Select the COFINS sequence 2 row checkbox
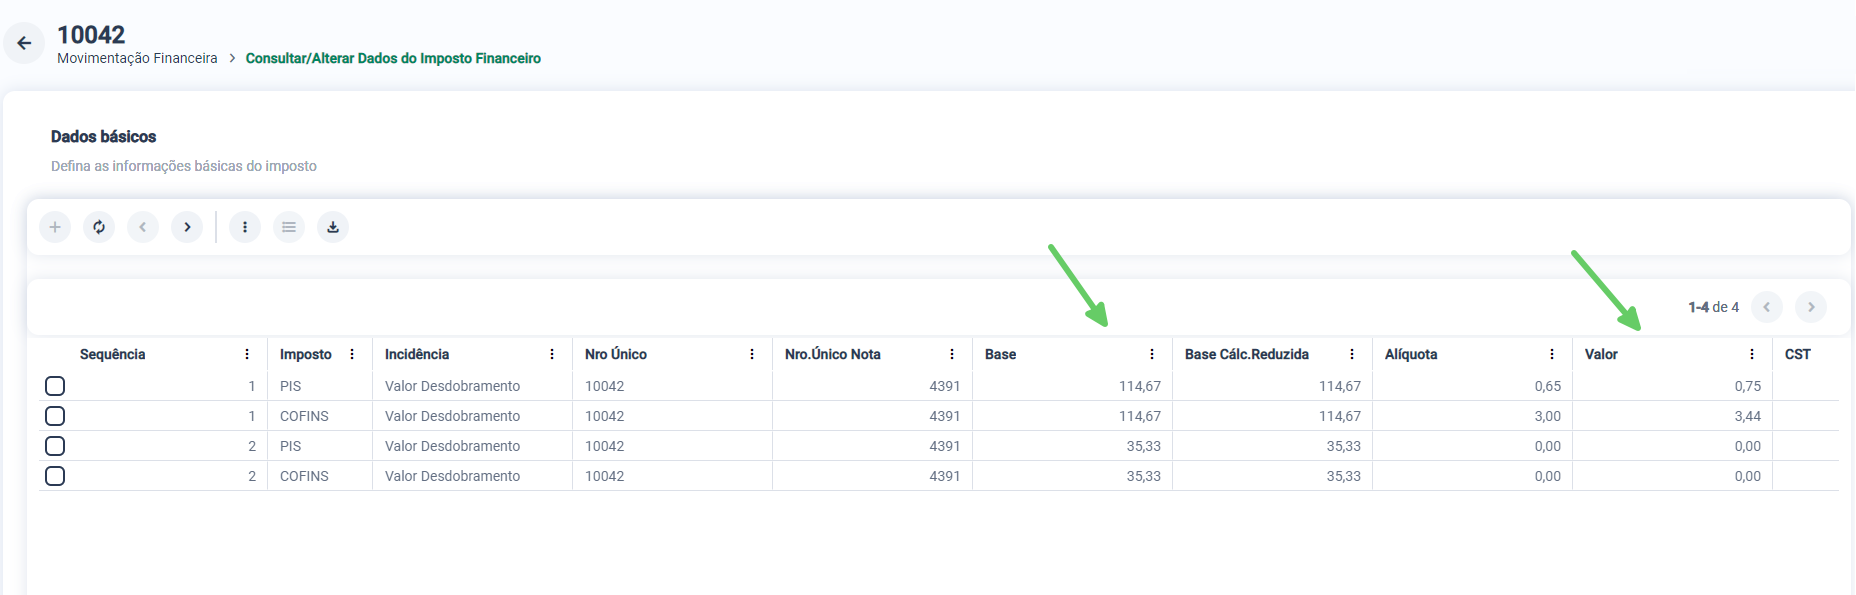This screenshot has width=1856, height=595. (55, 476)
